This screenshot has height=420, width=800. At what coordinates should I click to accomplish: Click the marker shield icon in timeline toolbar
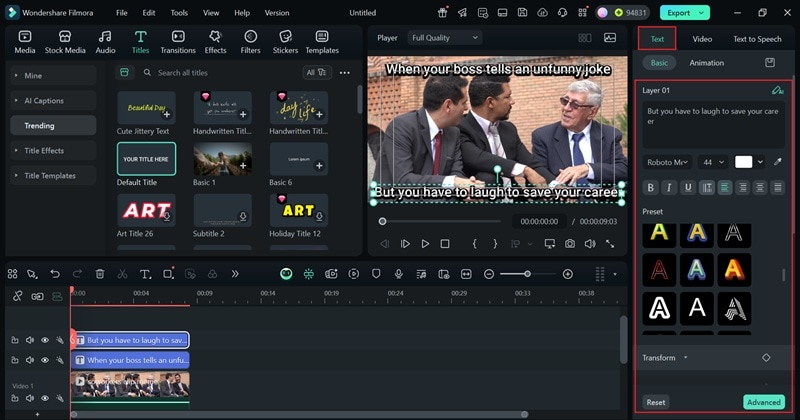pyautogui.click(x=376, y=274)
